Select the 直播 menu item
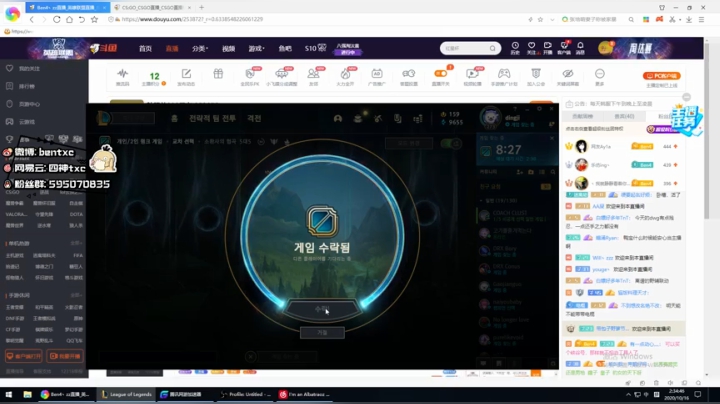 pos(172,48)
